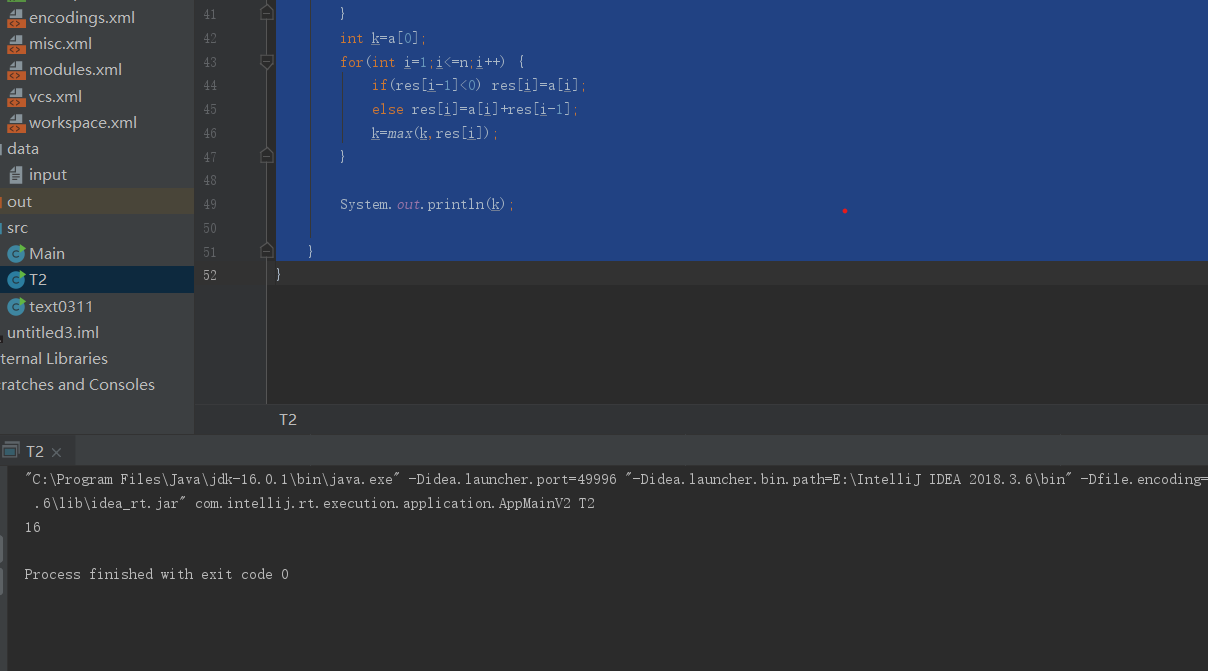Open modules.xml from the project tree

tap(75, 70)
